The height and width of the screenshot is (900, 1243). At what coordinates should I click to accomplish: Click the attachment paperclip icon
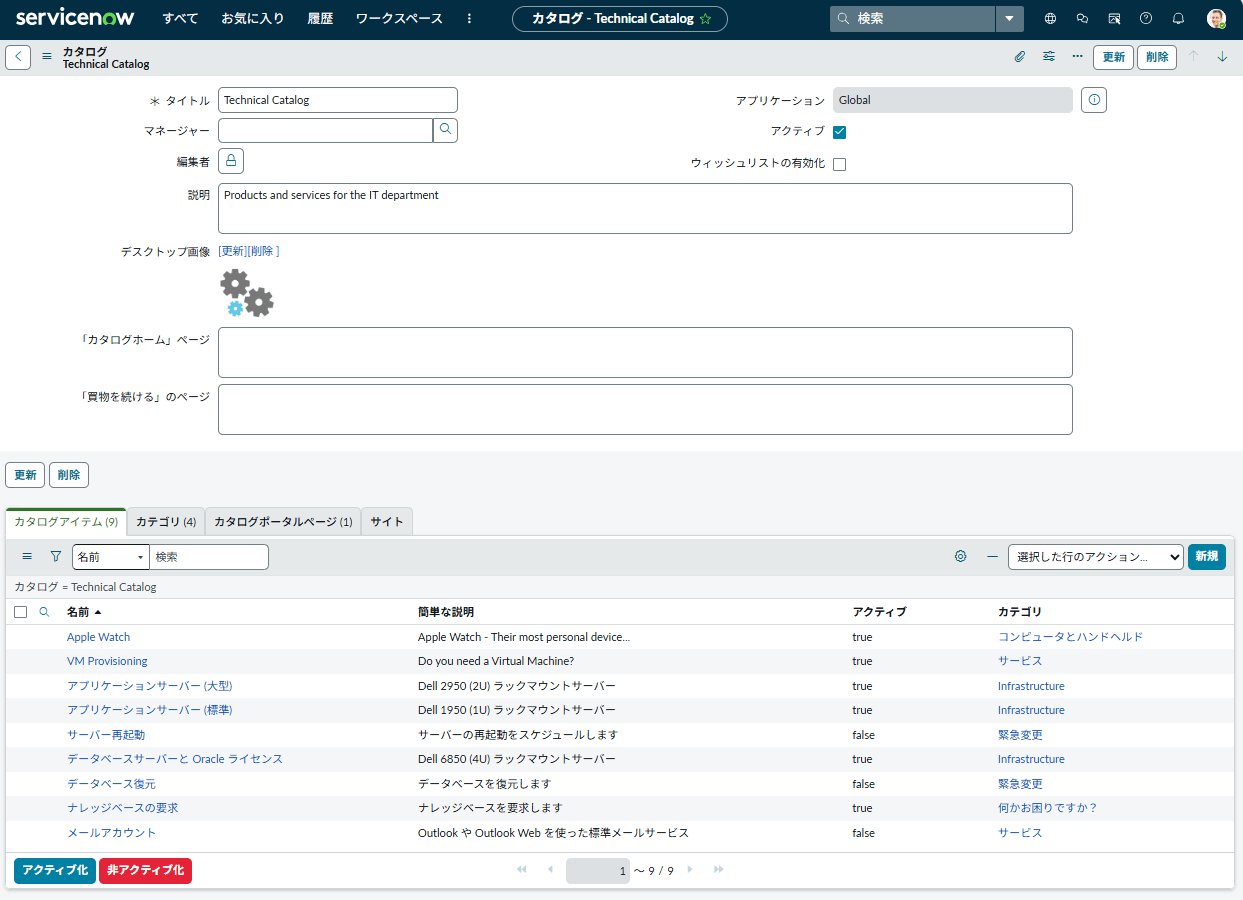point(1020,57)
